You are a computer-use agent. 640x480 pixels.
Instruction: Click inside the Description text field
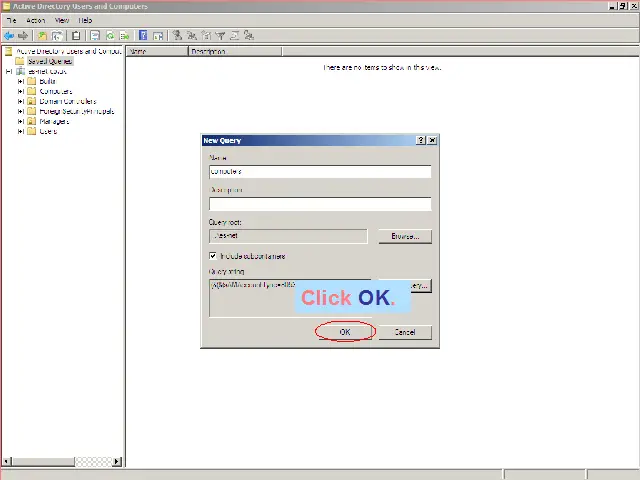[x=320, y=204]
